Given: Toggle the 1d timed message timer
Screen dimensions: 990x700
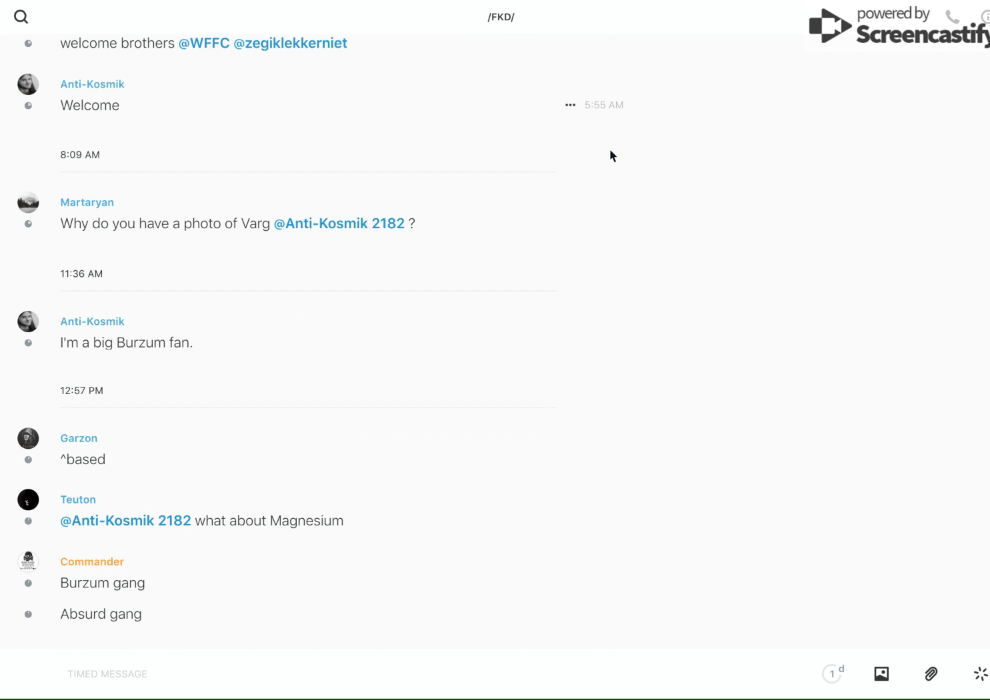Looking at the screenshot, I should (x=833, y=674).
